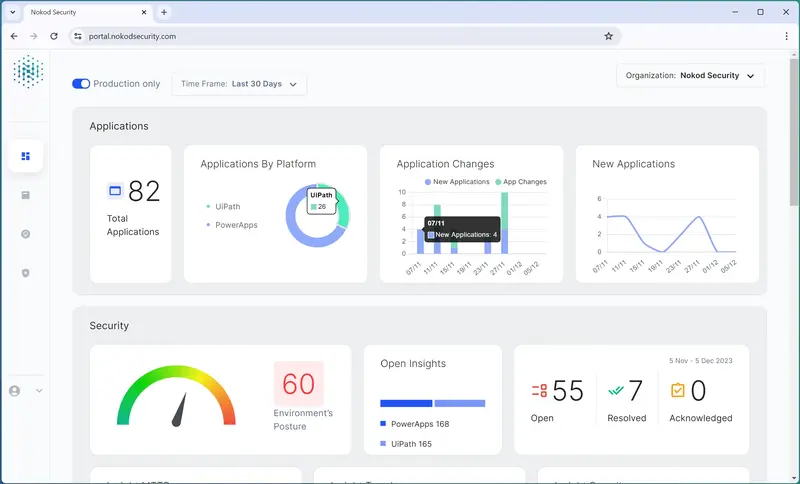Click the posture gauge needle
Viewport: 800px width, 484px height.
coord(180,410)
